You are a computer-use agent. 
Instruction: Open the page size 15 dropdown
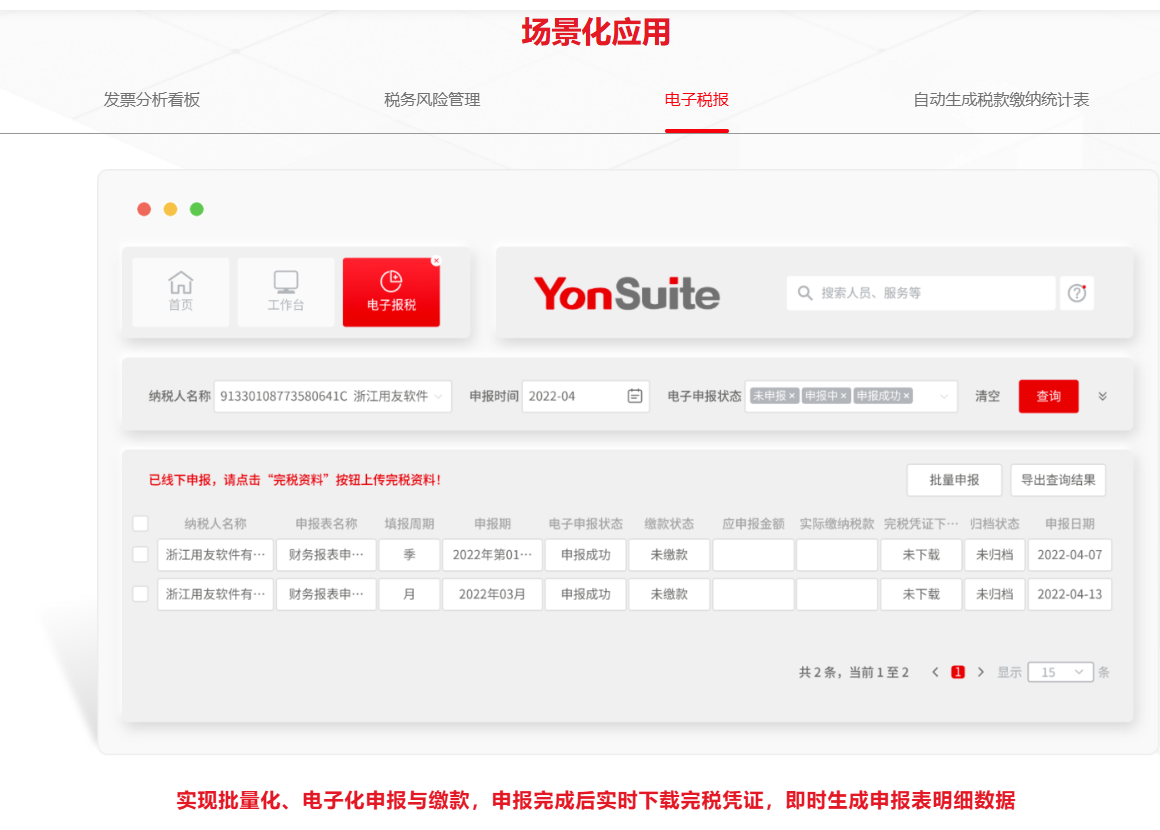tap(1080, 672)
